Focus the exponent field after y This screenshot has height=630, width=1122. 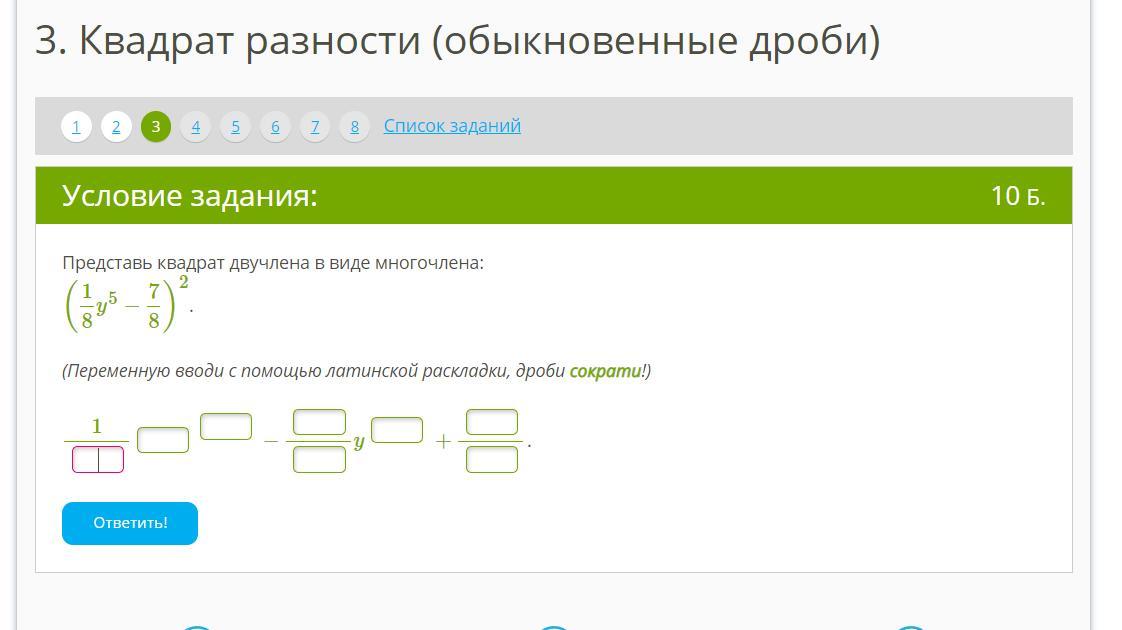point(397,430)
